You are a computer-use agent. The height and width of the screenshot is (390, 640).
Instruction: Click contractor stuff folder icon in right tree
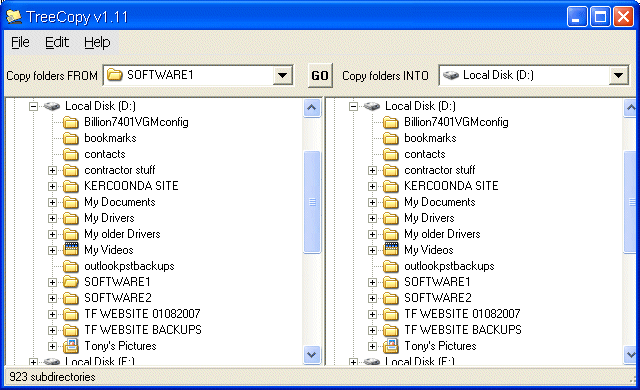[391, 170]
